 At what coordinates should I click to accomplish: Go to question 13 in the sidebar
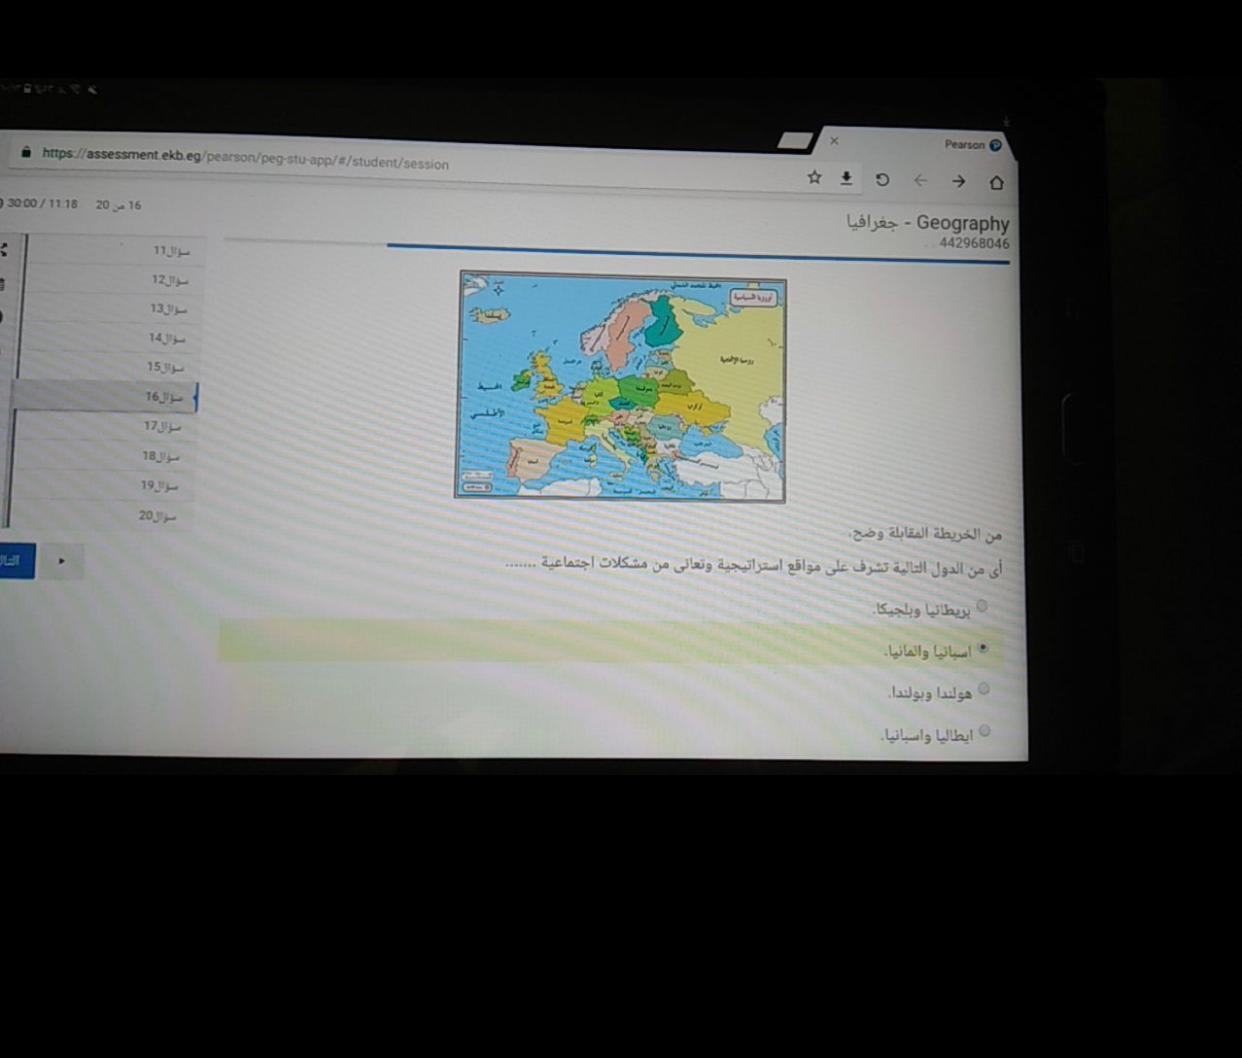(x=167, y=309)
